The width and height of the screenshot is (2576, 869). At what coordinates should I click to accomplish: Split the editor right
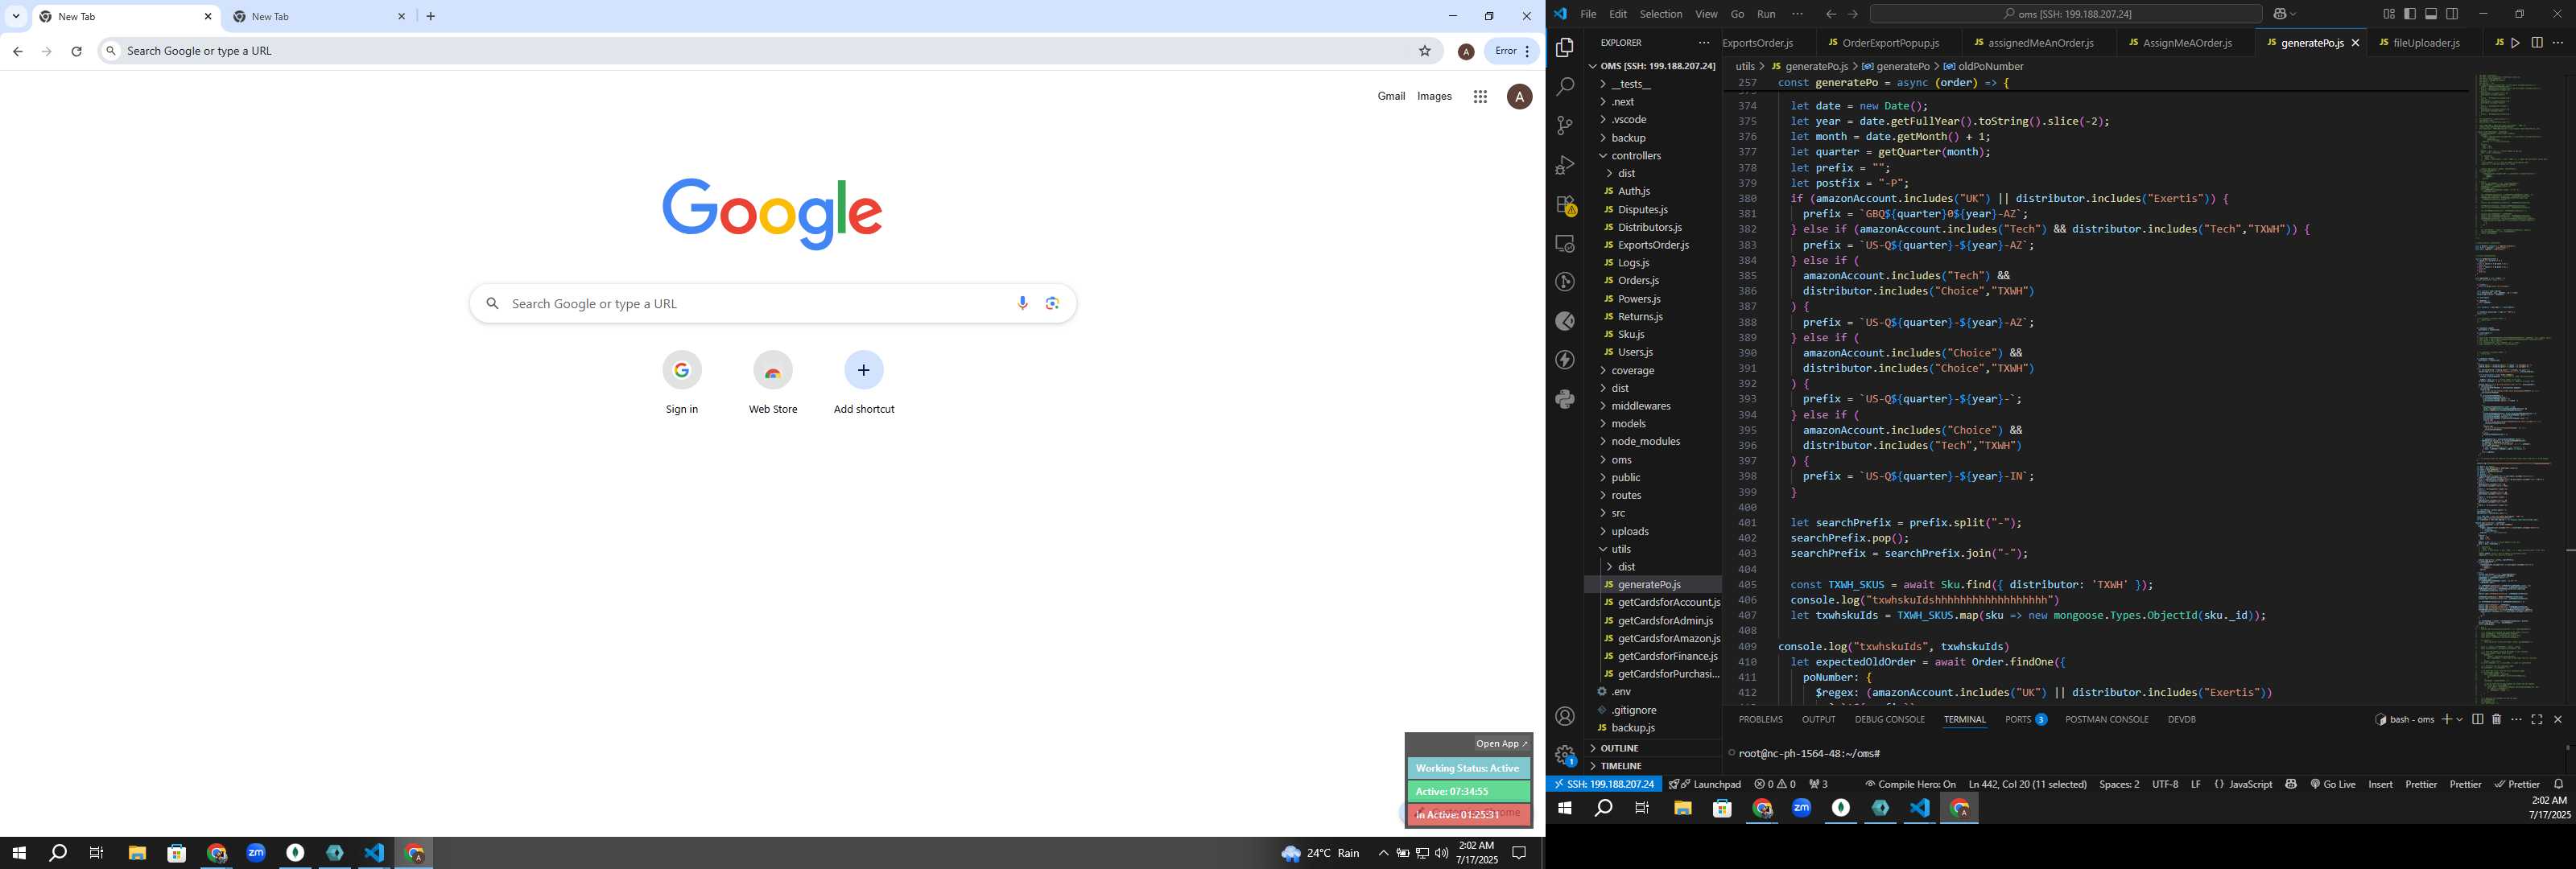[x=2537, y=43]
